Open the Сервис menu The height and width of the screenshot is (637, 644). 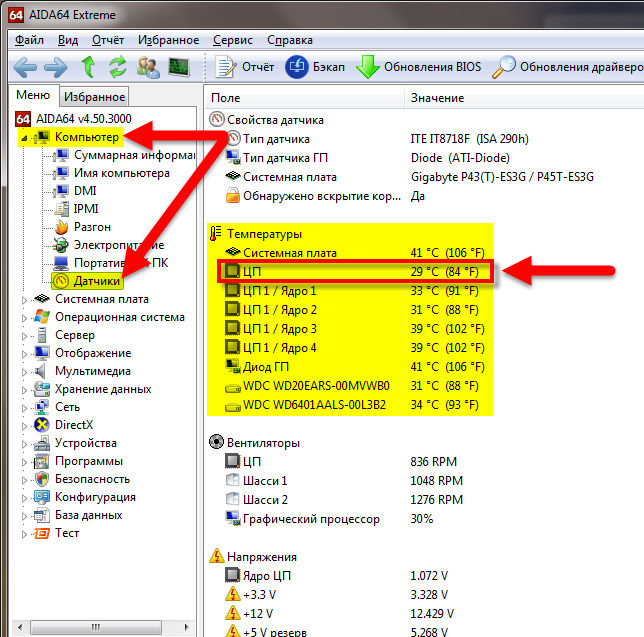click(x=232, y=40)
